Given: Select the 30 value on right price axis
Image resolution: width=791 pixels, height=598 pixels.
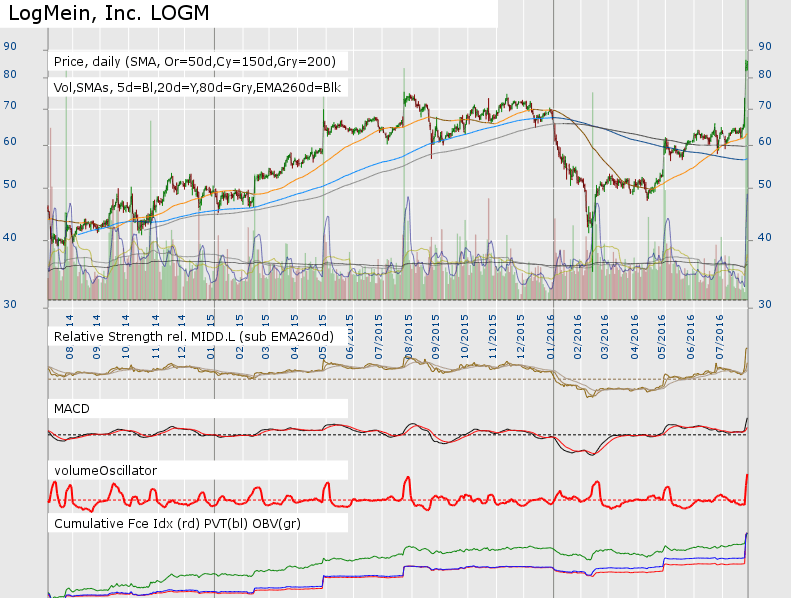Looking at the screenshot, I should coord(765,304).
